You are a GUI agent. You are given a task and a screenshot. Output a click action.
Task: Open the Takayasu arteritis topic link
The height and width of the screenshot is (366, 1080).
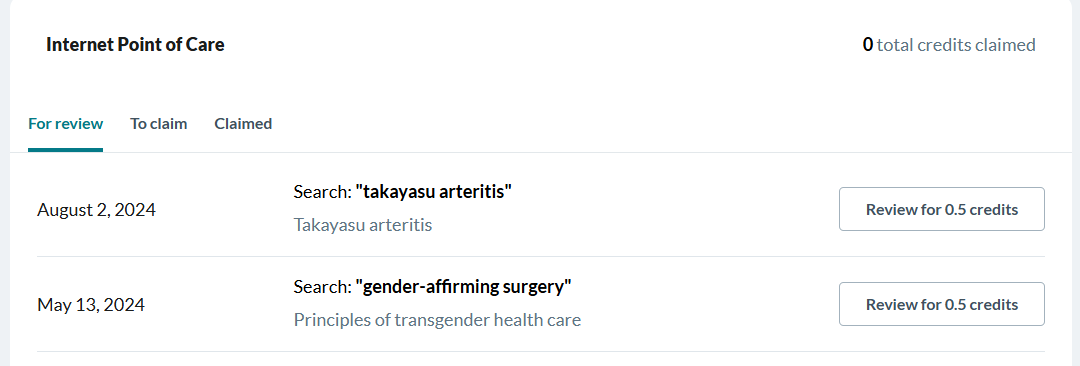[x=363, y=225]
